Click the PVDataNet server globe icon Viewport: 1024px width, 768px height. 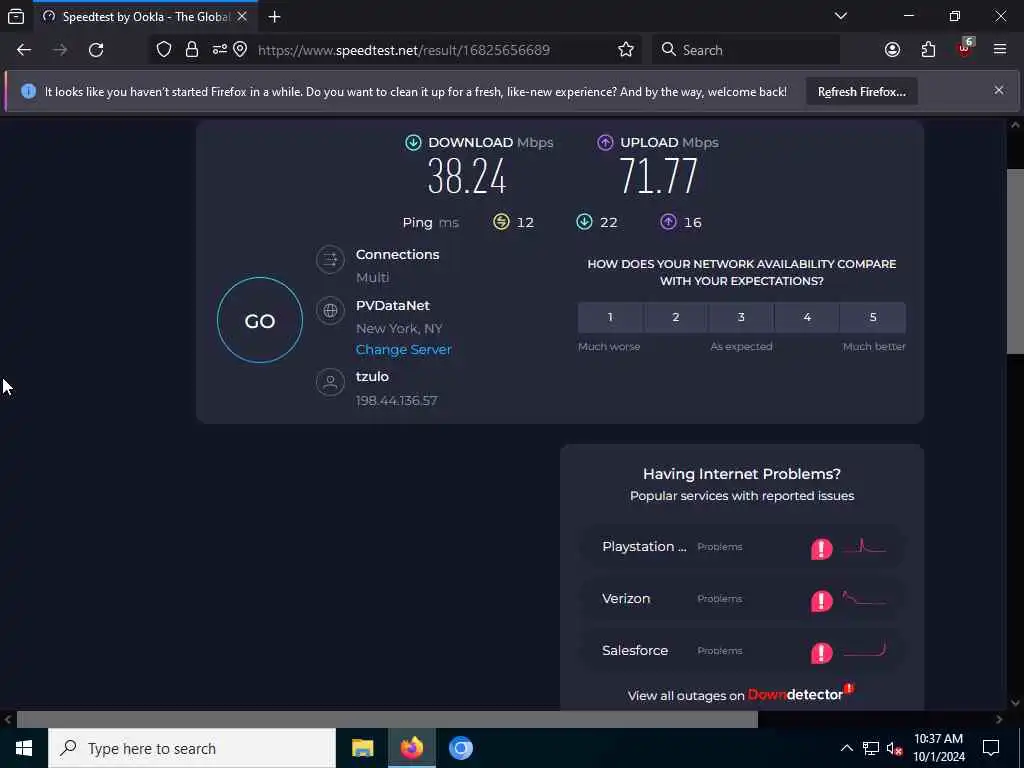(330, 311)
